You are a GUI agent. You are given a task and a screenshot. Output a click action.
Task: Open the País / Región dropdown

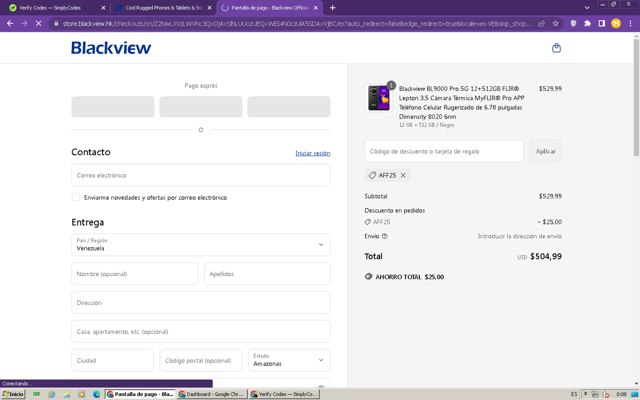[x=201, y=244]
